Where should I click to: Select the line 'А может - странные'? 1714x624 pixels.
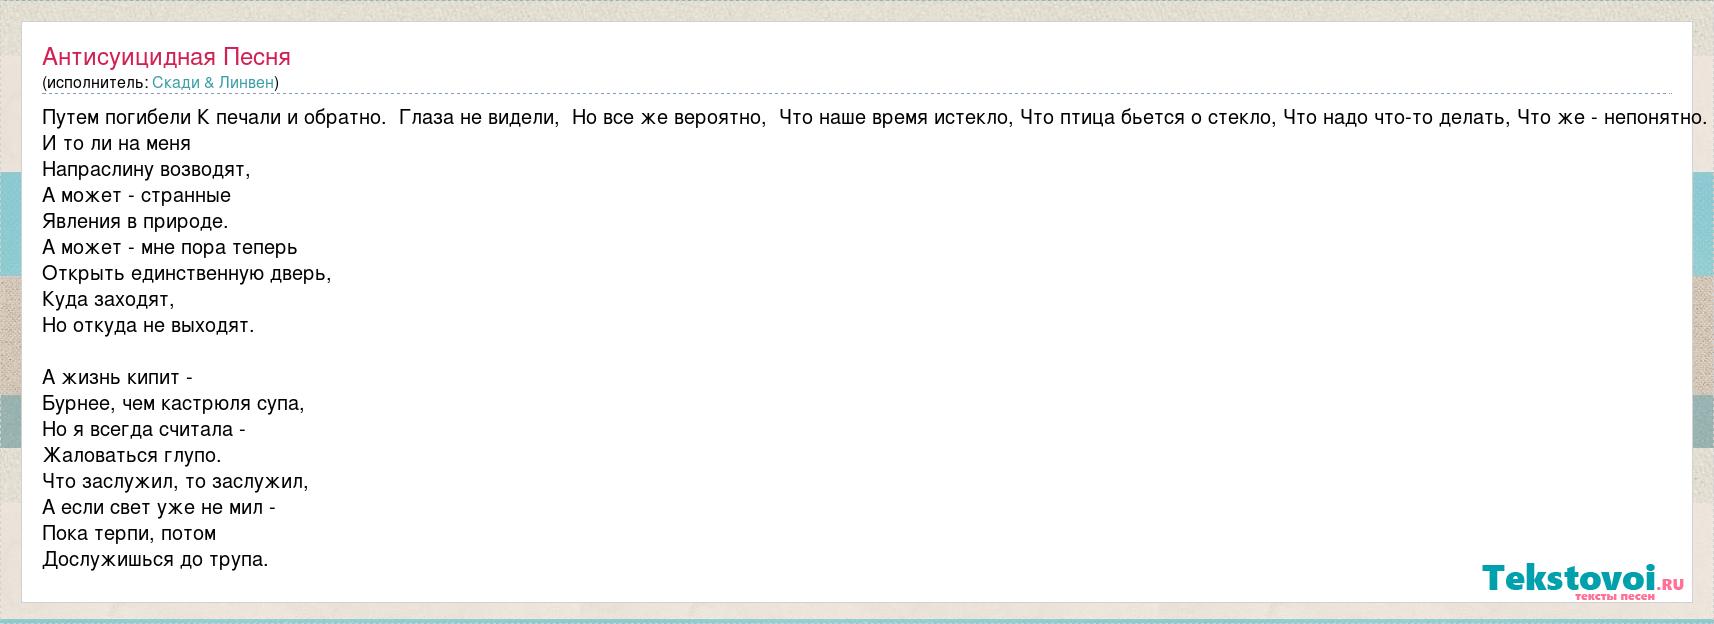[137, 195]
